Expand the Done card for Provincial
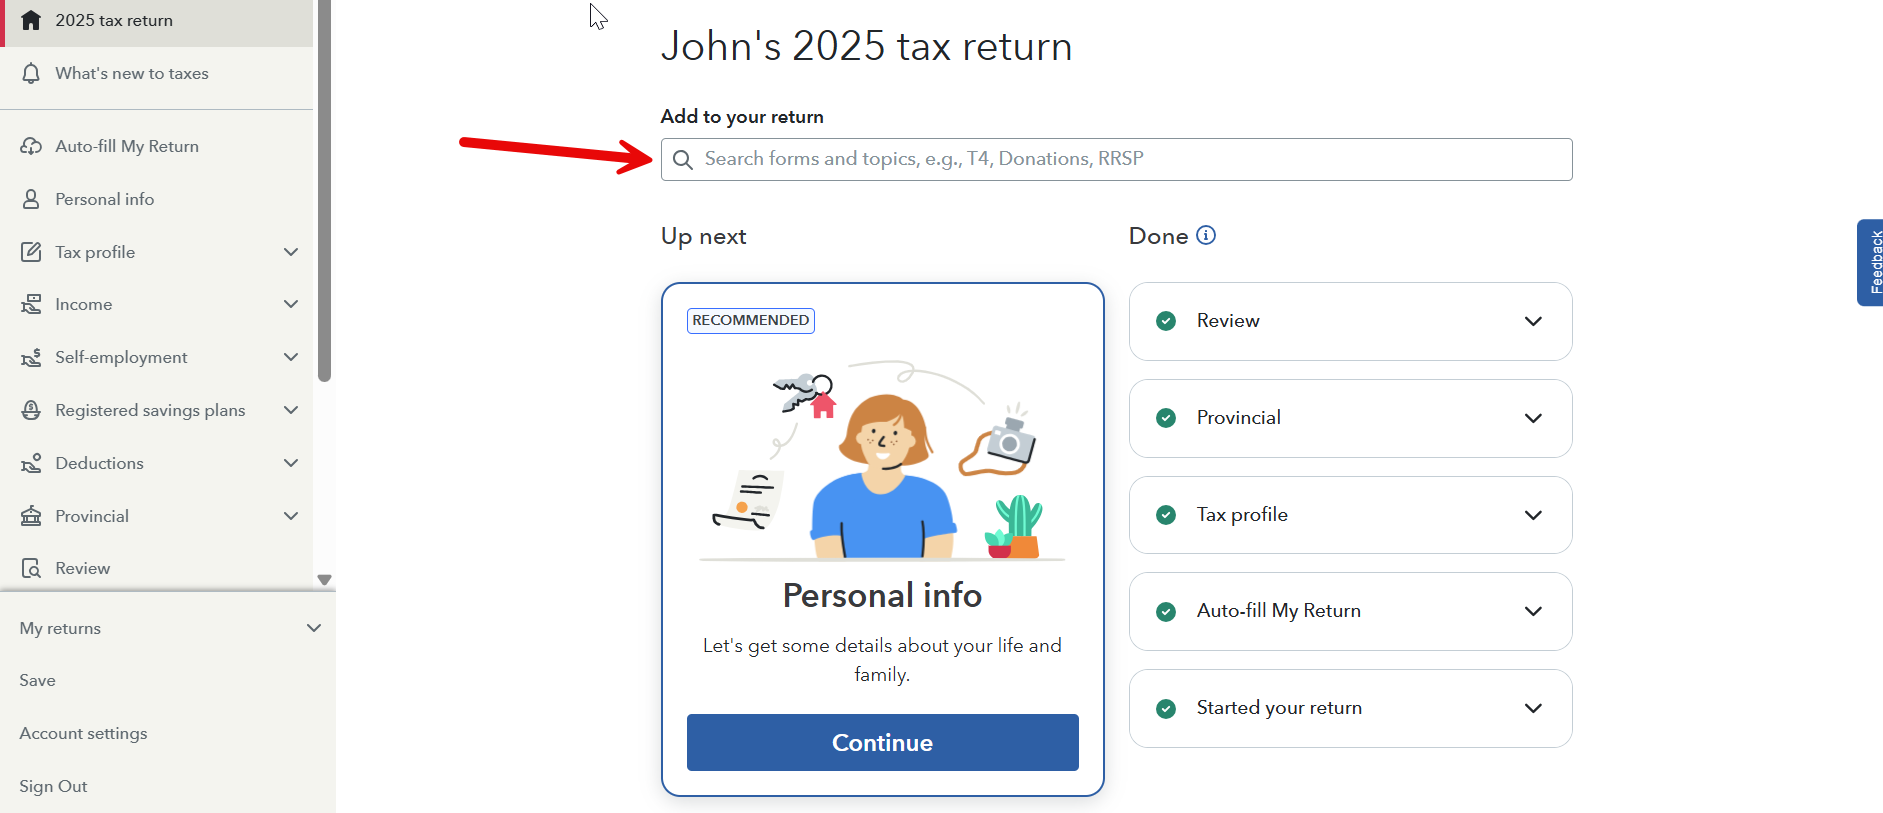This screenshot has height=813, width=1883. 1533,418
